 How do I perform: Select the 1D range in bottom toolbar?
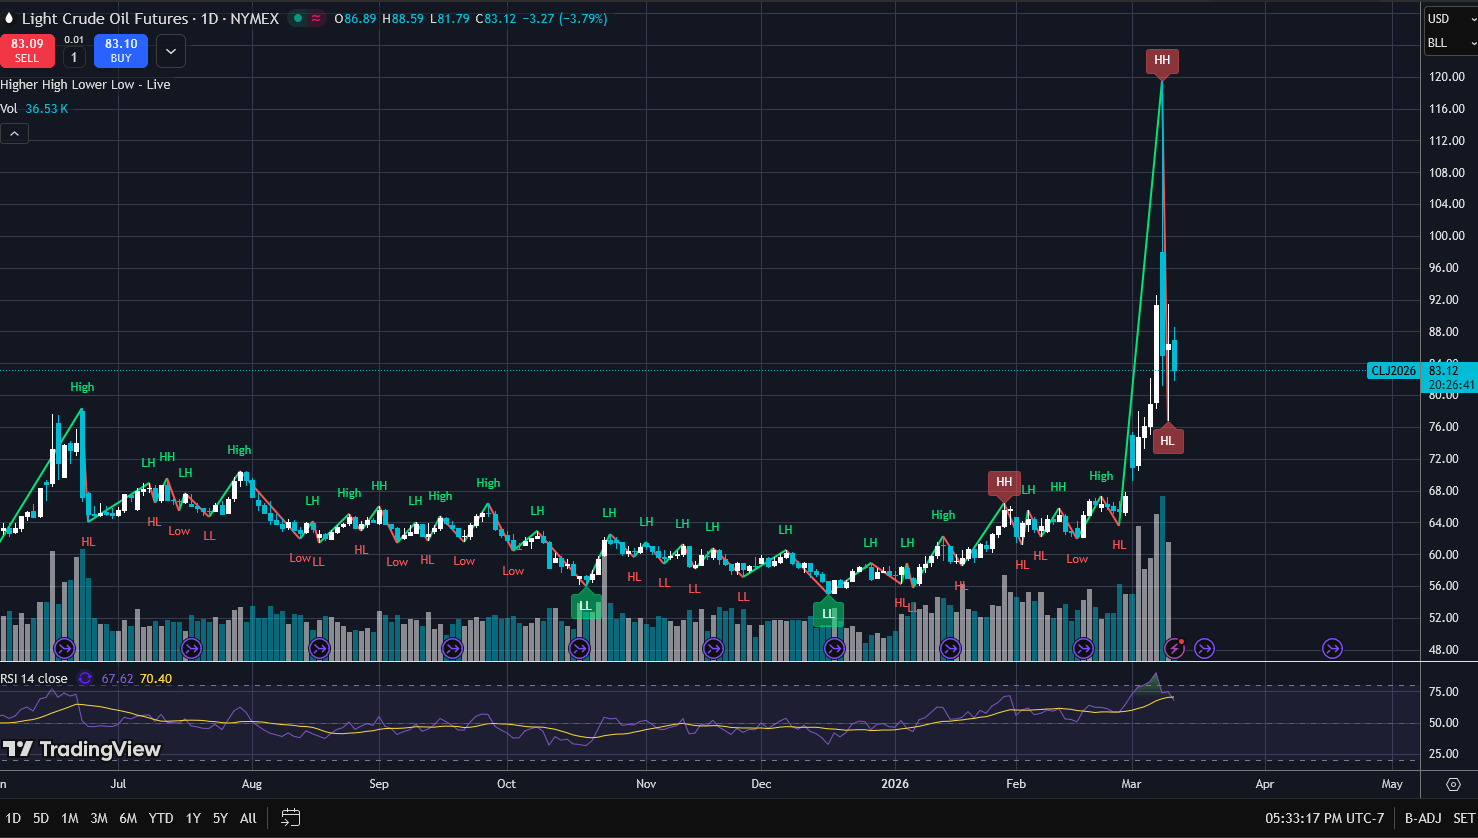[13, 818]
